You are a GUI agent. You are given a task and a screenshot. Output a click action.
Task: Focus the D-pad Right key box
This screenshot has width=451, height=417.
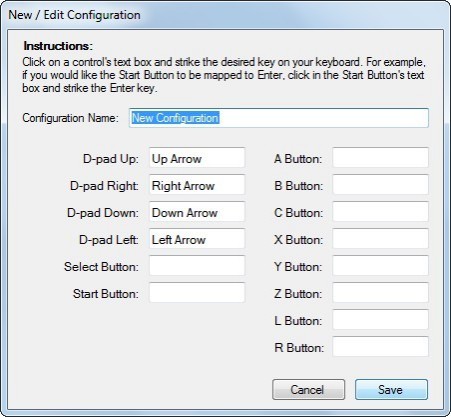coord(197,185)
